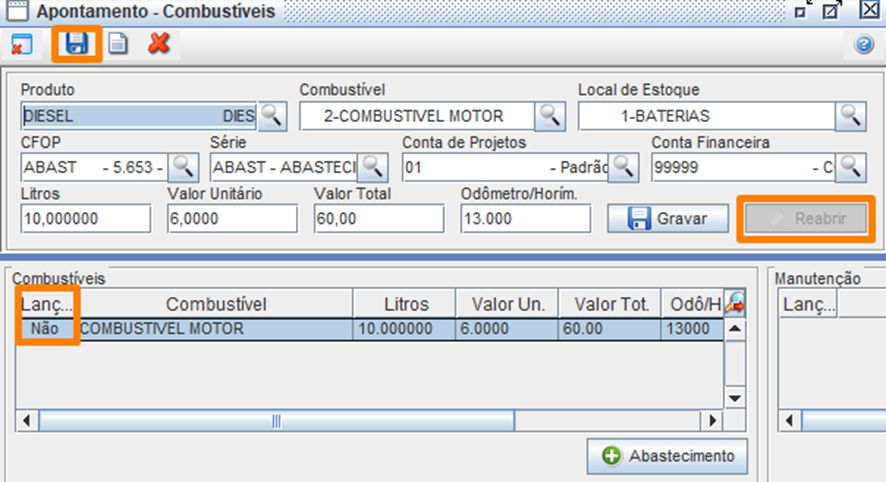886x482 pixels.
Task: Focus the Valor Unitário field
Action: point(231,219)
